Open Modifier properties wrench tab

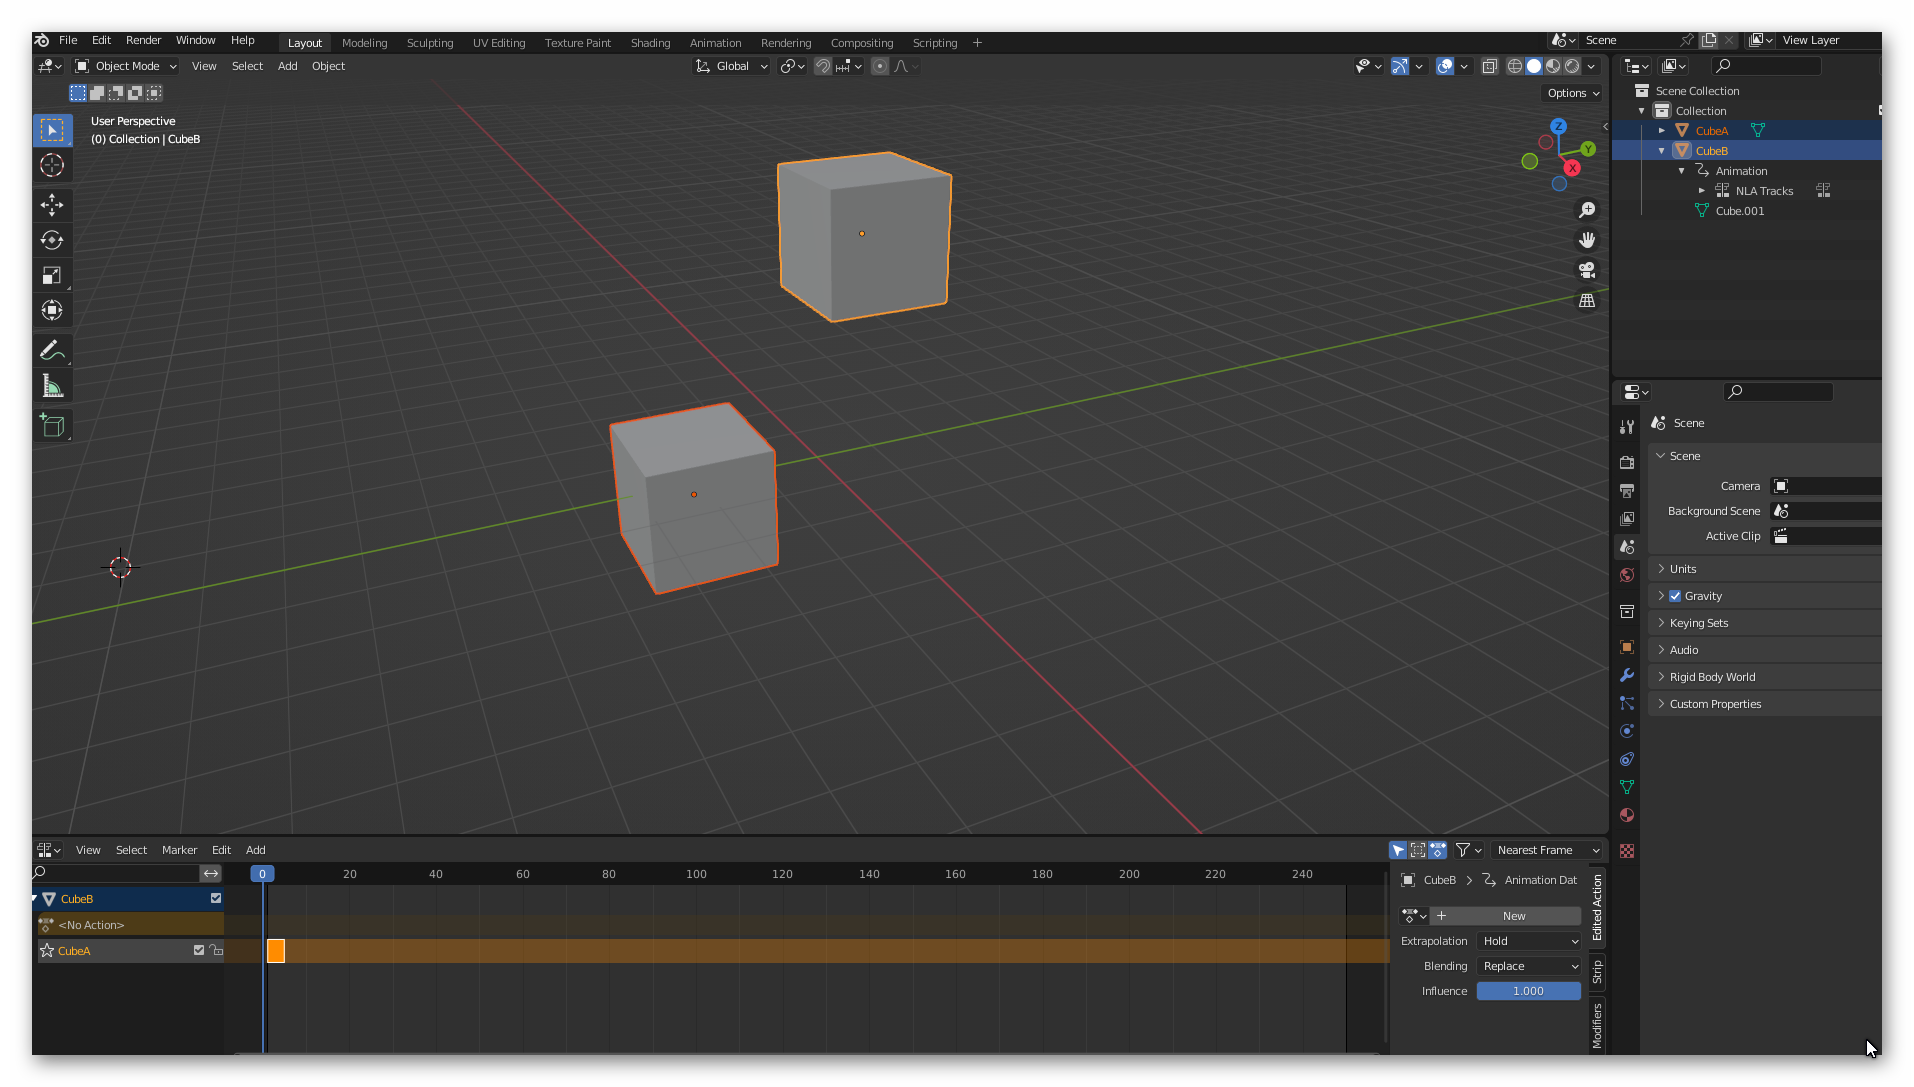coord(1627,675)
